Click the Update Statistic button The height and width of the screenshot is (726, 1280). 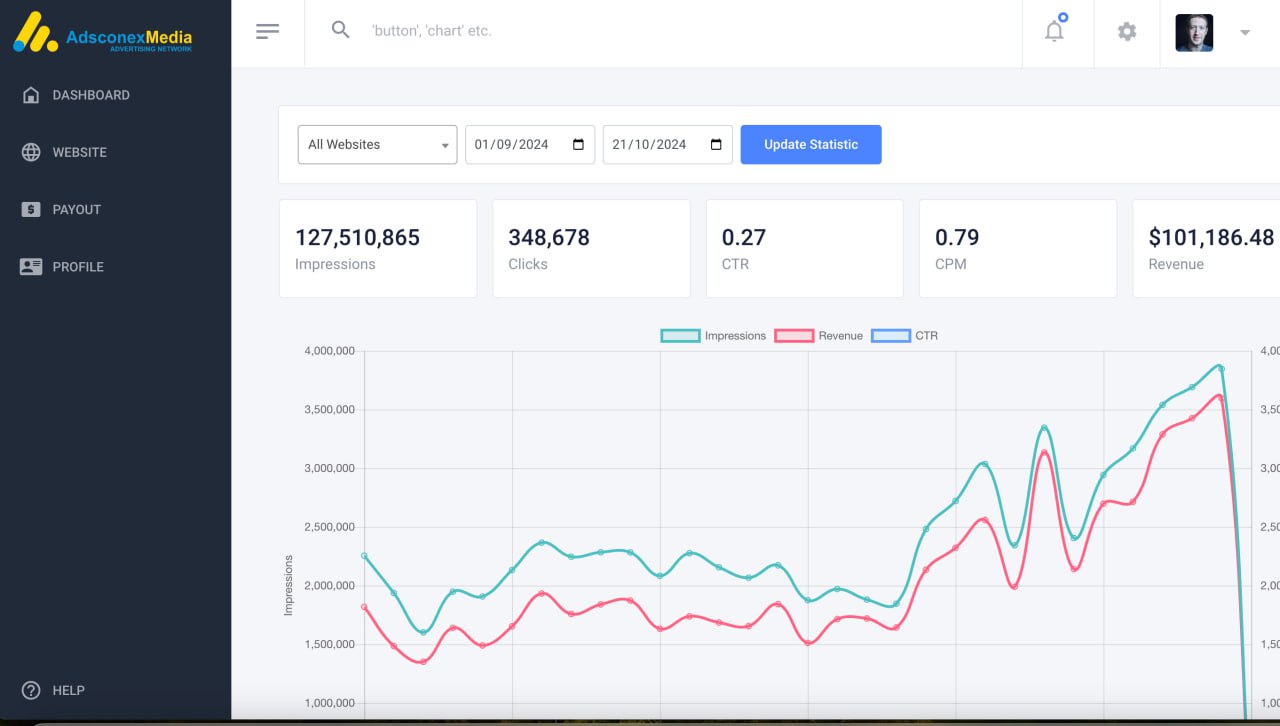(811, 144)
